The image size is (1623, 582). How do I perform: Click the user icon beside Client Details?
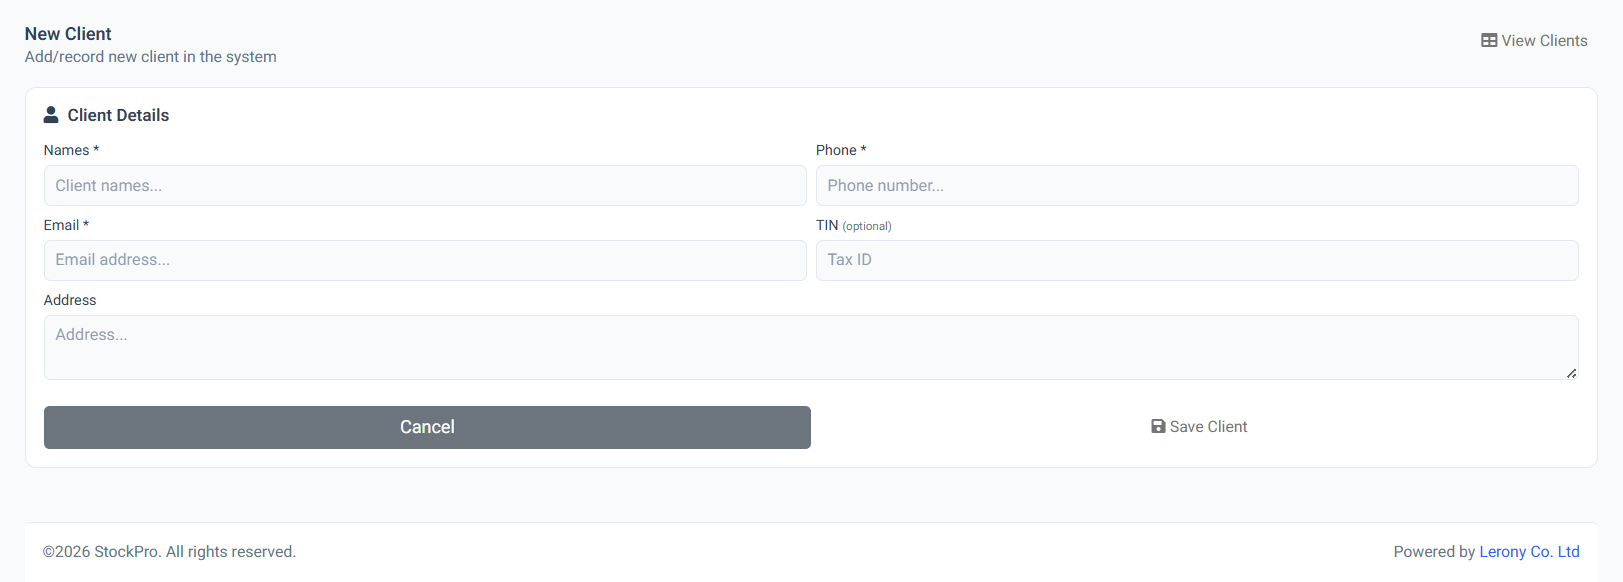[x=51, y=115]
